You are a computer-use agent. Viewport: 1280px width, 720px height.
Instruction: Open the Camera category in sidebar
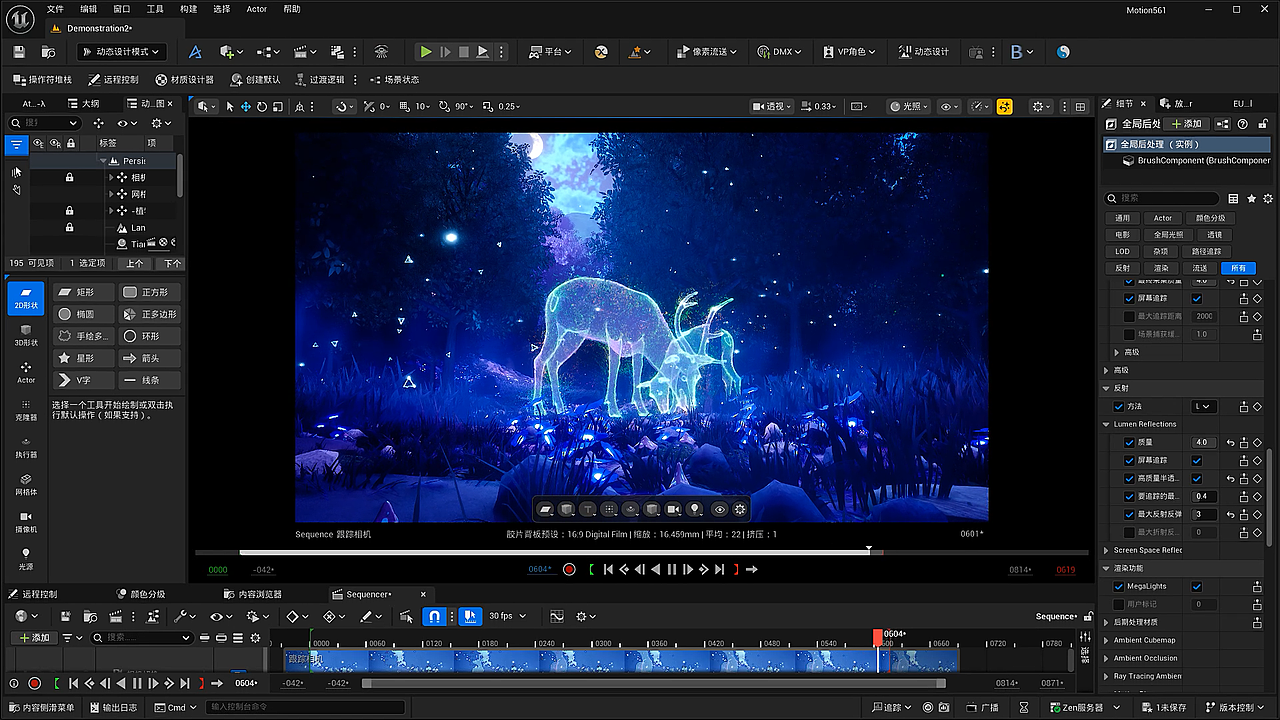[26, 521]
